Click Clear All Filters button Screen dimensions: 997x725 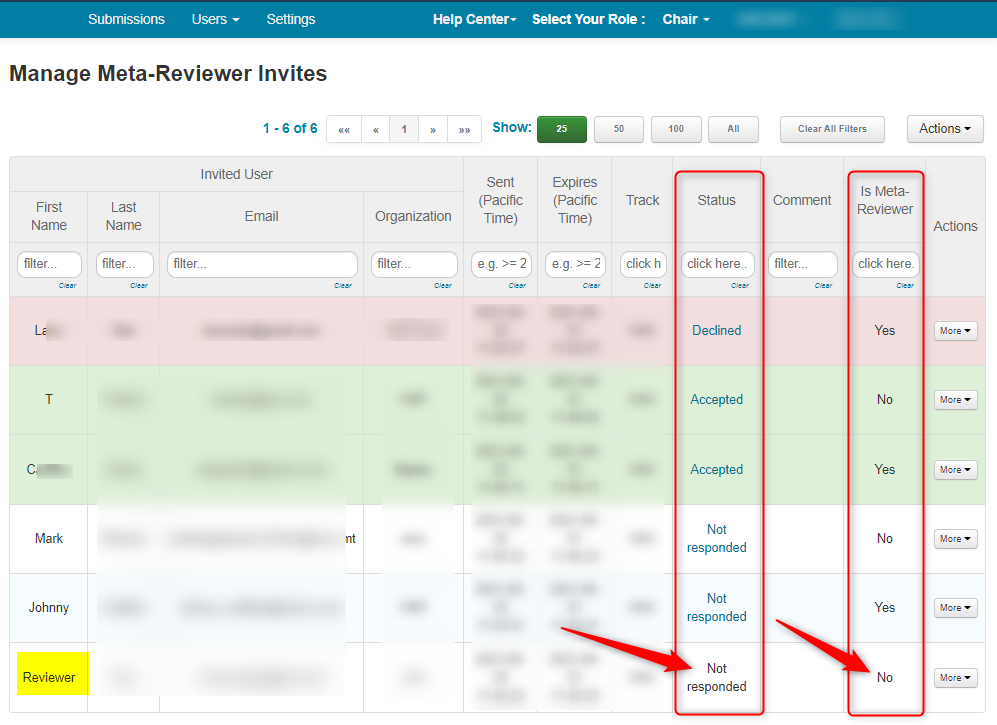pyautogui.click(x=832, y=129)
